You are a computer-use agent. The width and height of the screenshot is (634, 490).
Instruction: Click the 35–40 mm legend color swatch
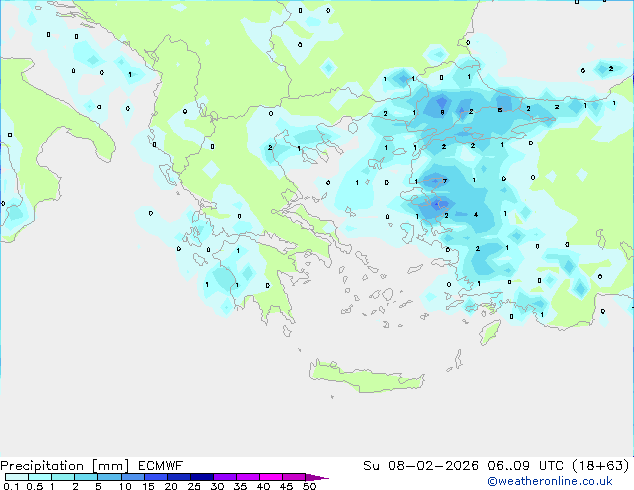click(247, 477)
